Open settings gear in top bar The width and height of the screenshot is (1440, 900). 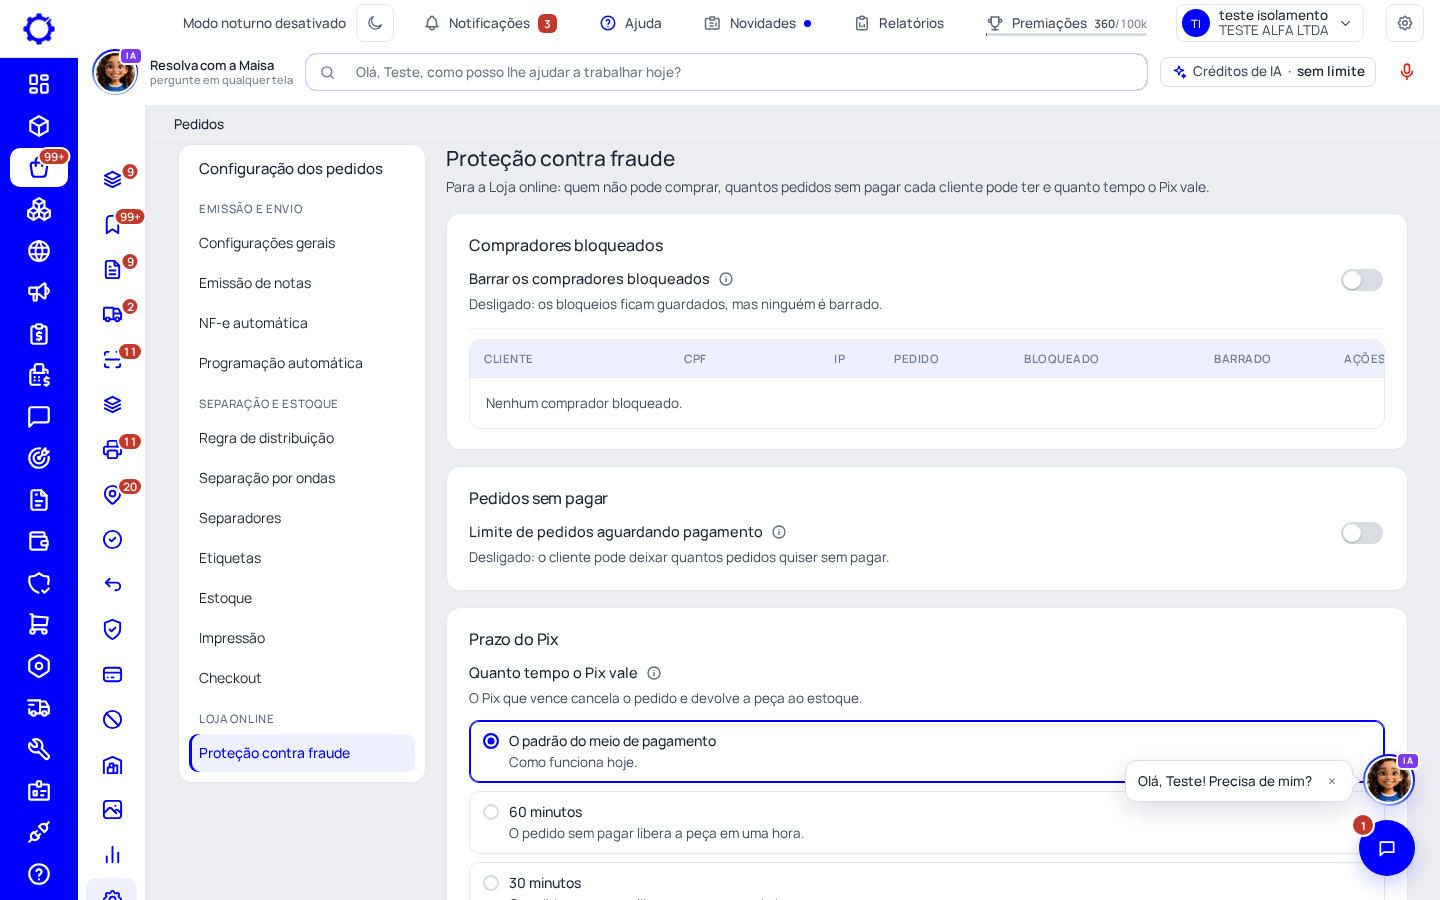(1405, 23)
